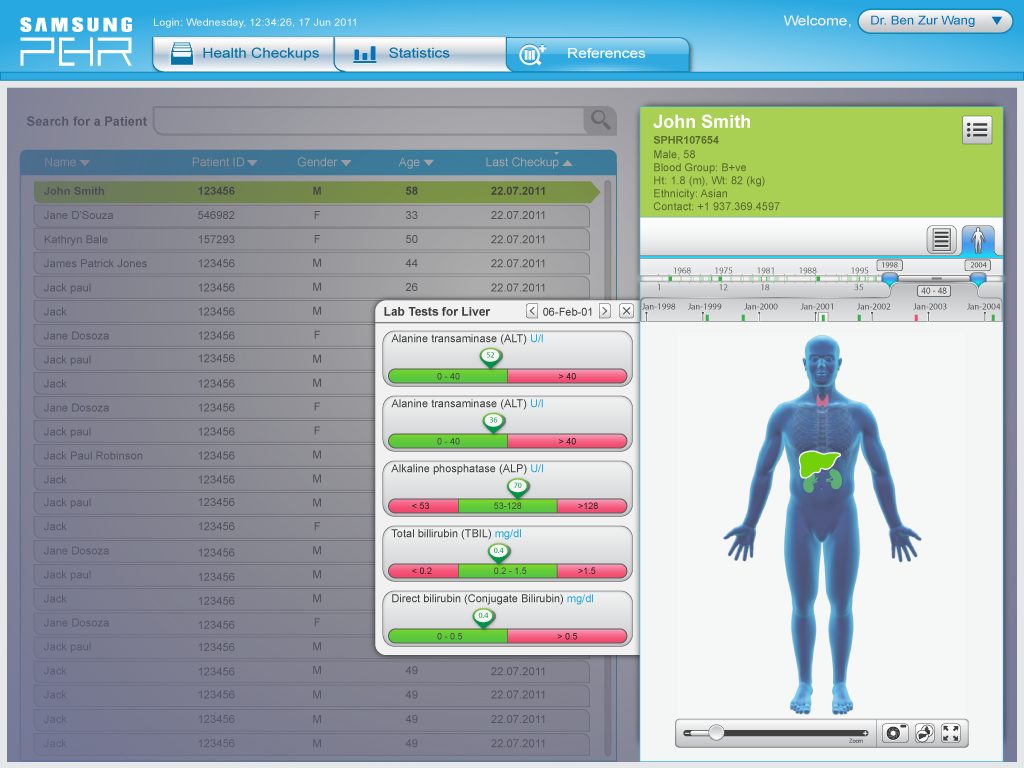Click the search magnifier icon
1024x768 pixels.
point(600,121)
